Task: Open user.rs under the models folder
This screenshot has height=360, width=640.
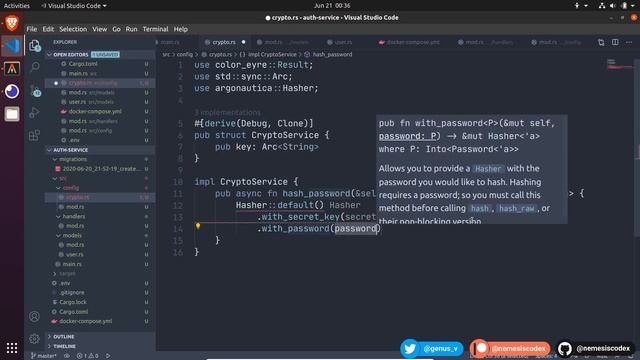Action: pos(75,254)
